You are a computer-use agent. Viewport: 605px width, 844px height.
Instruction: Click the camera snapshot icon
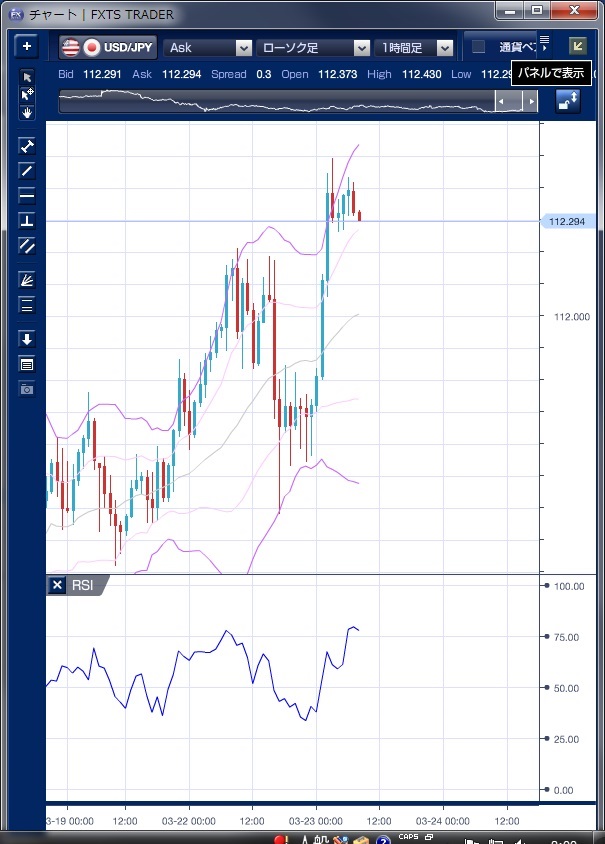click(x=27, y=388)
